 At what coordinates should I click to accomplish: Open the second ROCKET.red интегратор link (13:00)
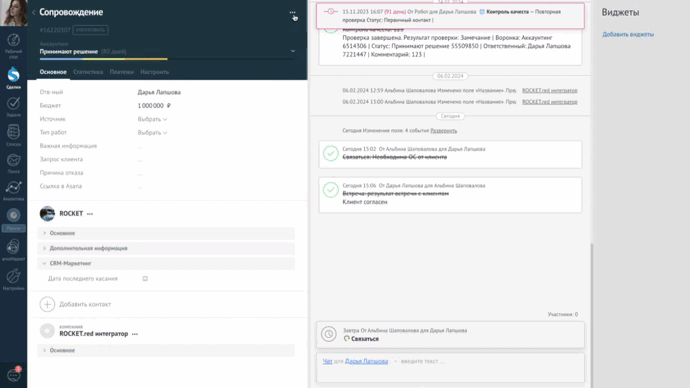pos(550,102)
